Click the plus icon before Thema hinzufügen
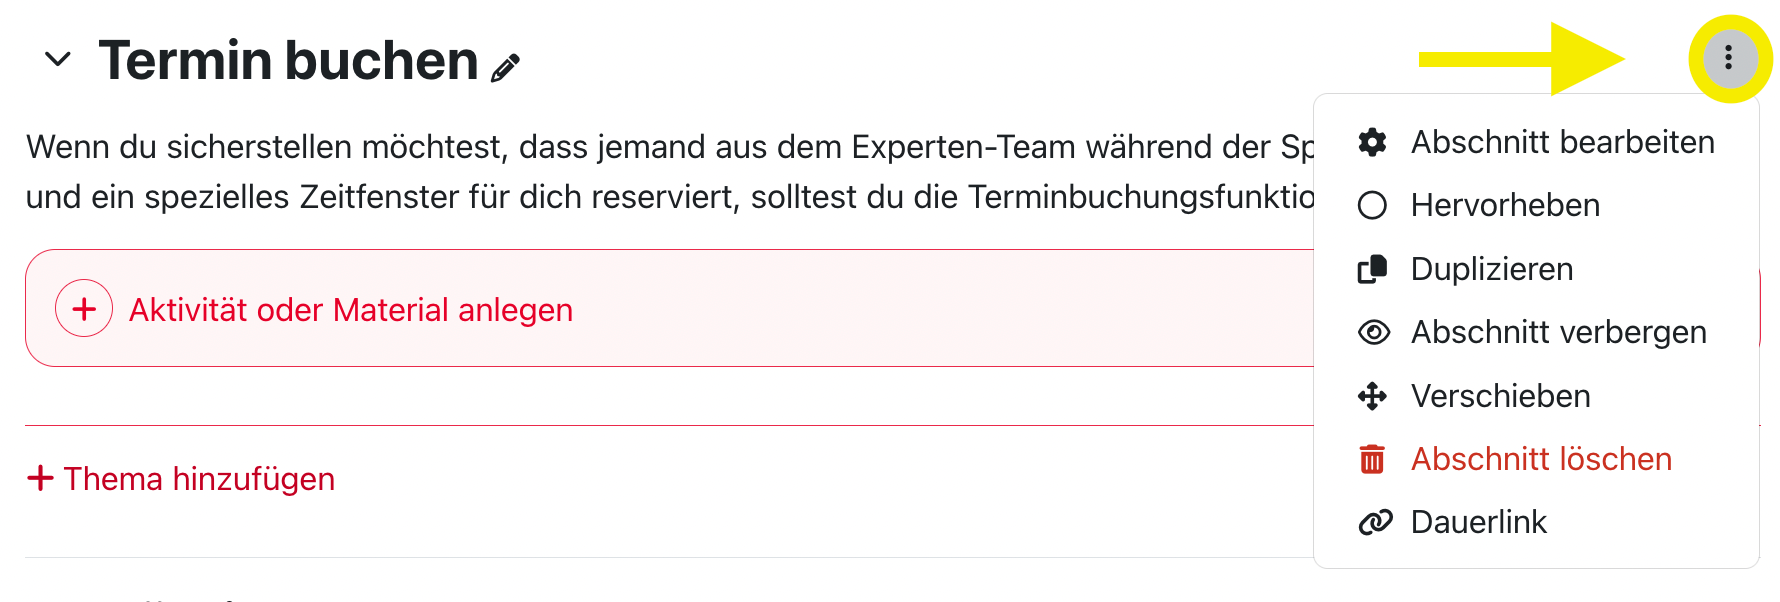Viewport: 1780px width, 602px height. (x=40, y=478)
